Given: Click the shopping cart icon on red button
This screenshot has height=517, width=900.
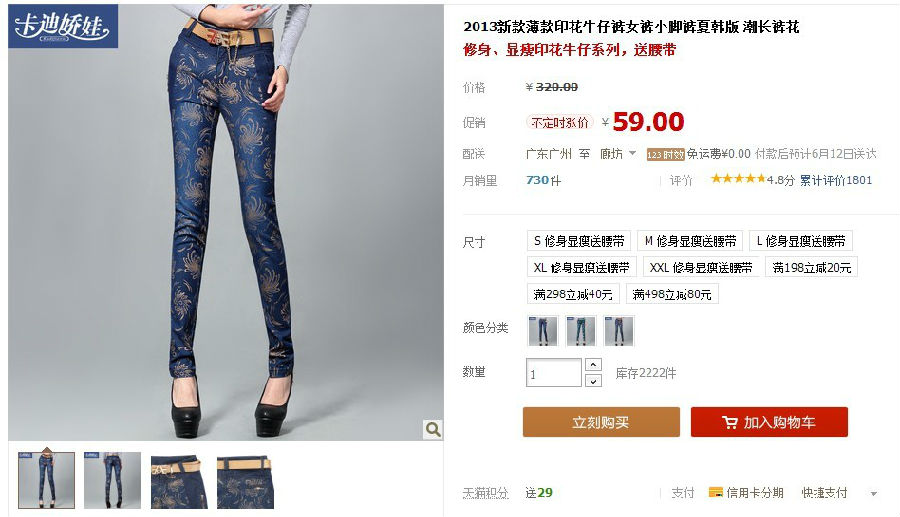Looking at the screenshot, I should tap(730, 422).
